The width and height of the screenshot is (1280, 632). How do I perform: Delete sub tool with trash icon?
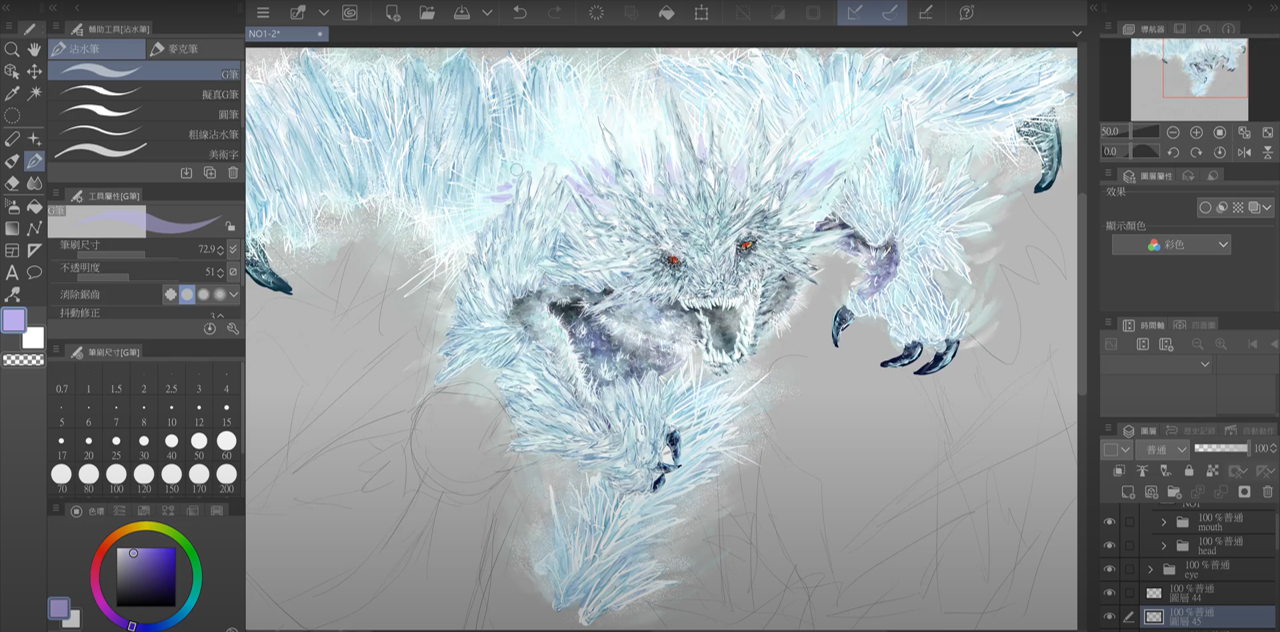click(x=233, y=172)
